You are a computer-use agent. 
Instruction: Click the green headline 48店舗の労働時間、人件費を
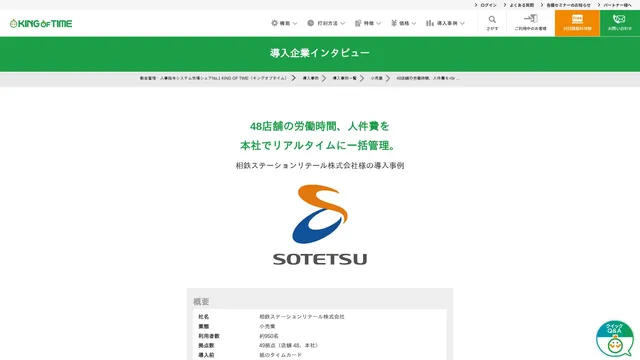click(x=320, y=127)
